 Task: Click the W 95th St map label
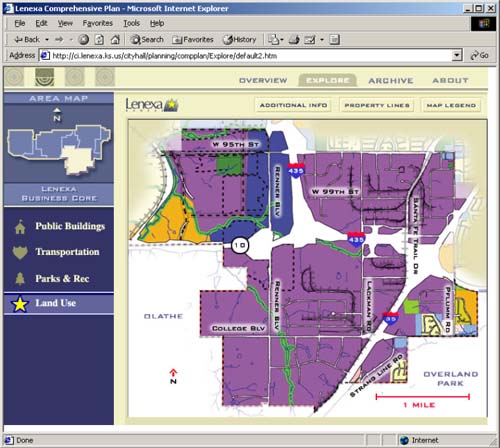click(x=236, y=144)
